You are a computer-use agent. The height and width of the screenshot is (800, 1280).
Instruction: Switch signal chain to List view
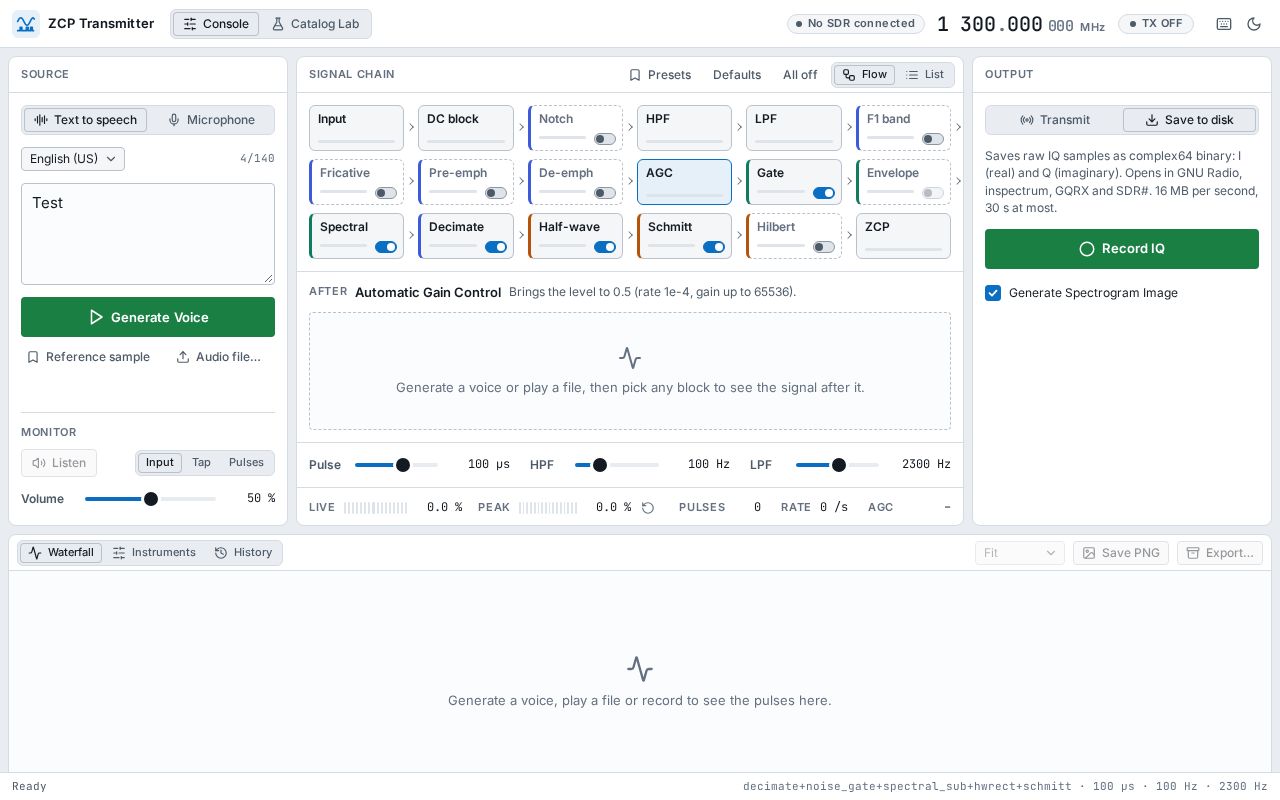click(925, 75)
